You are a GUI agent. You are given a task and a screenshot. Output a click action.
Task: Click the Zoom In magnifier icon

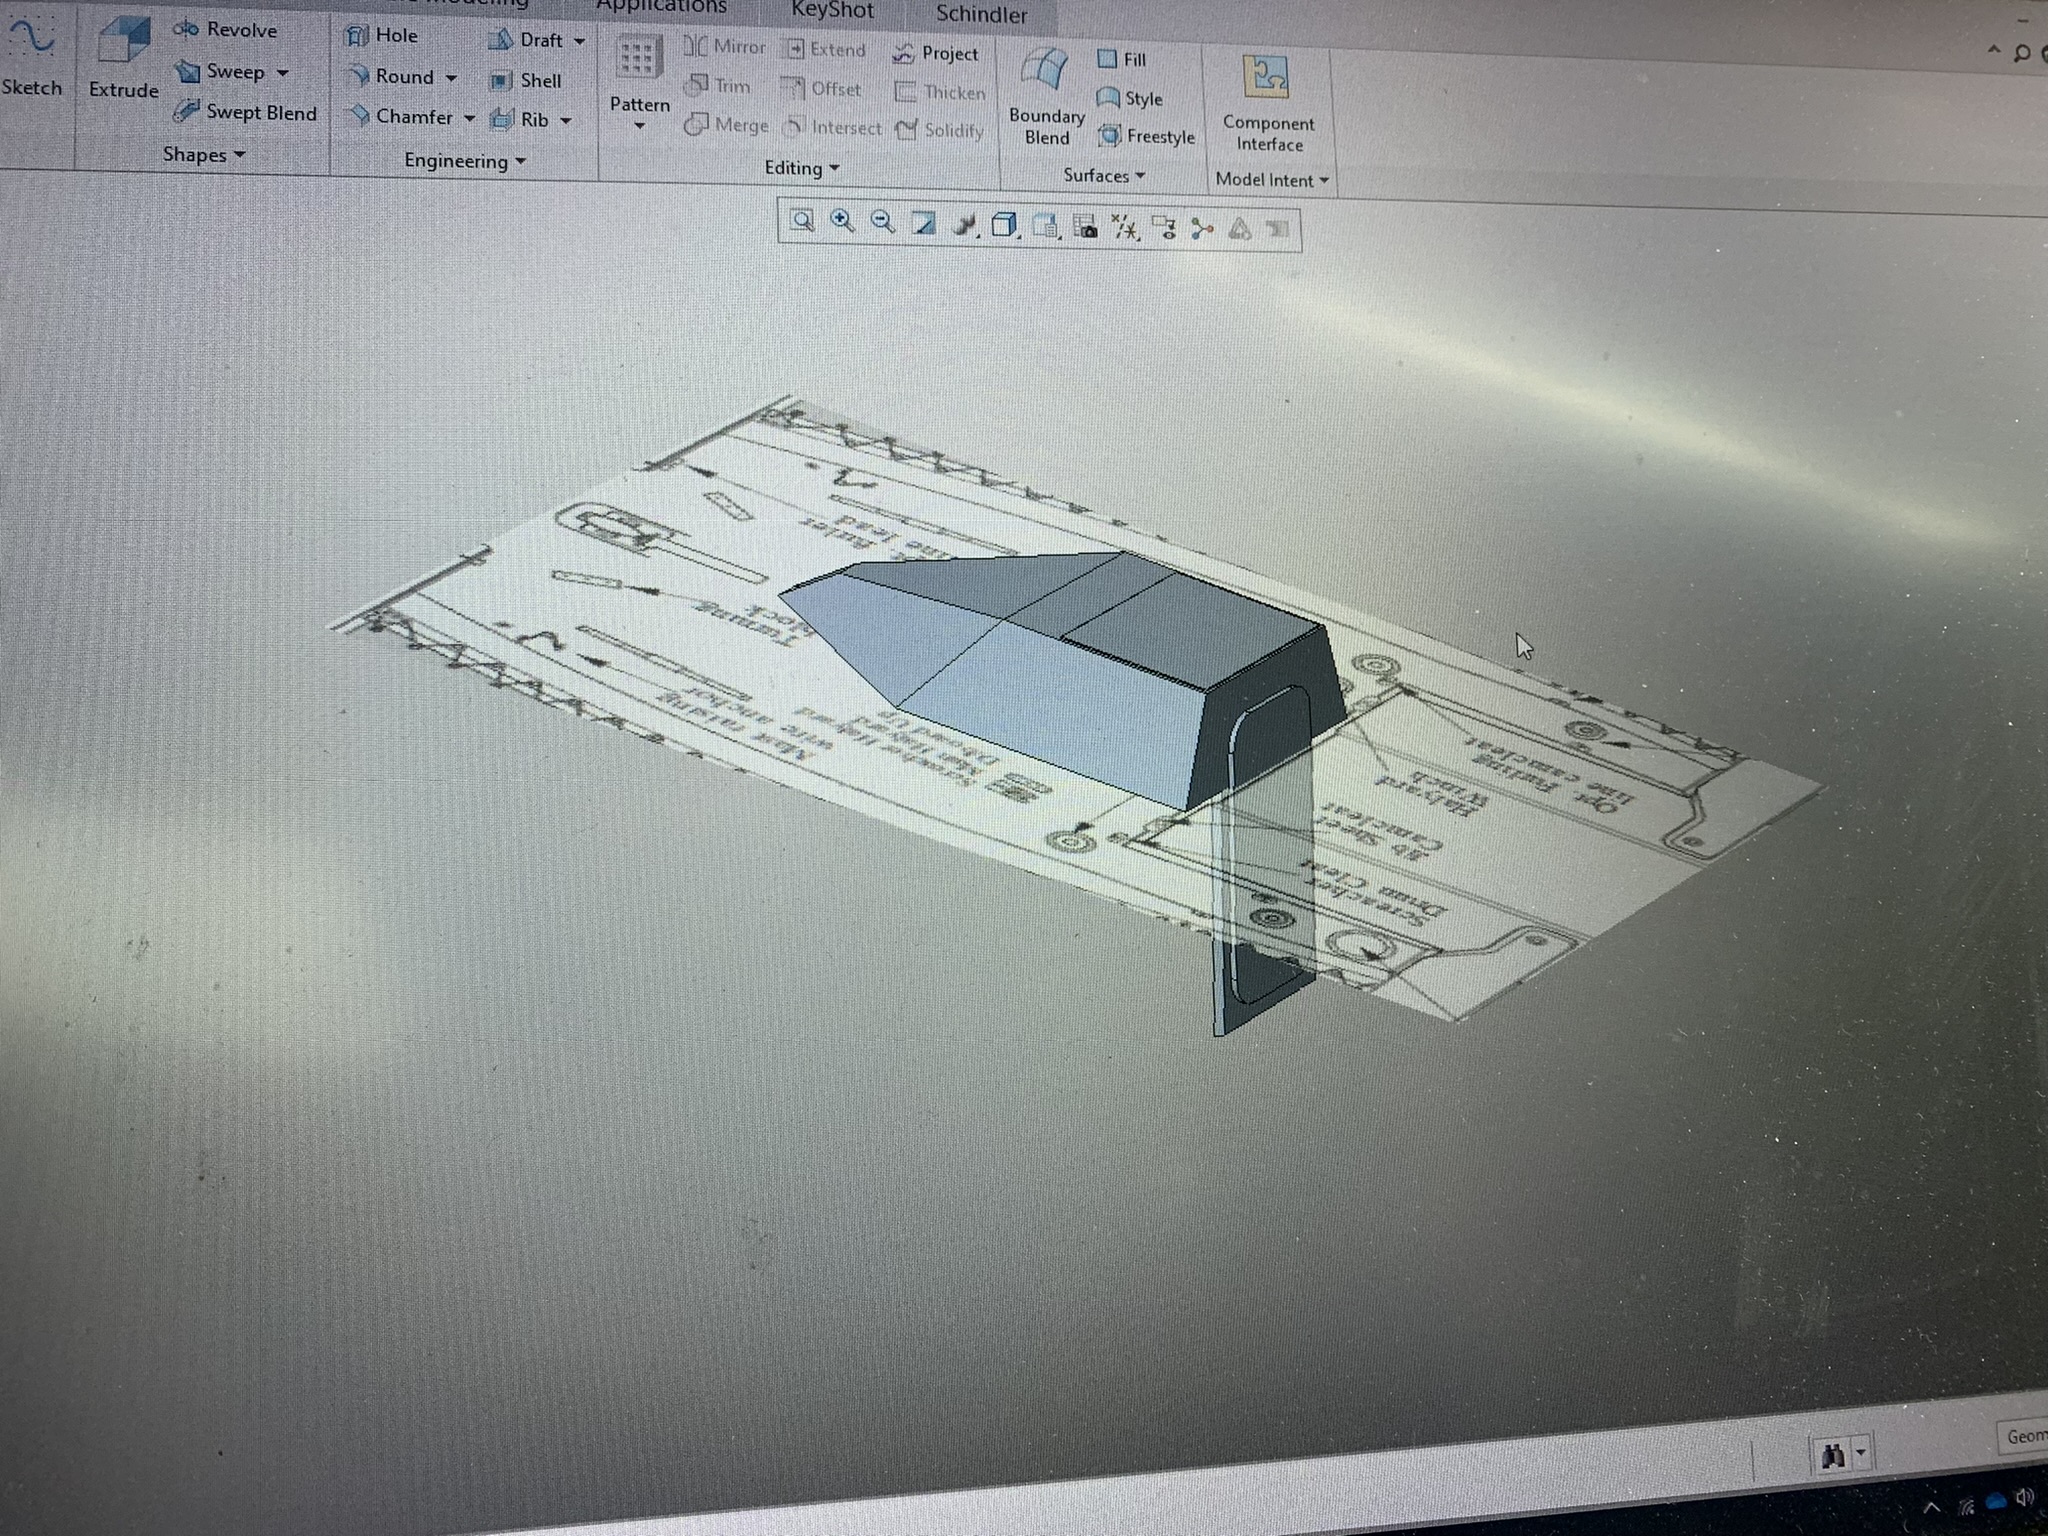click(842, 222)
